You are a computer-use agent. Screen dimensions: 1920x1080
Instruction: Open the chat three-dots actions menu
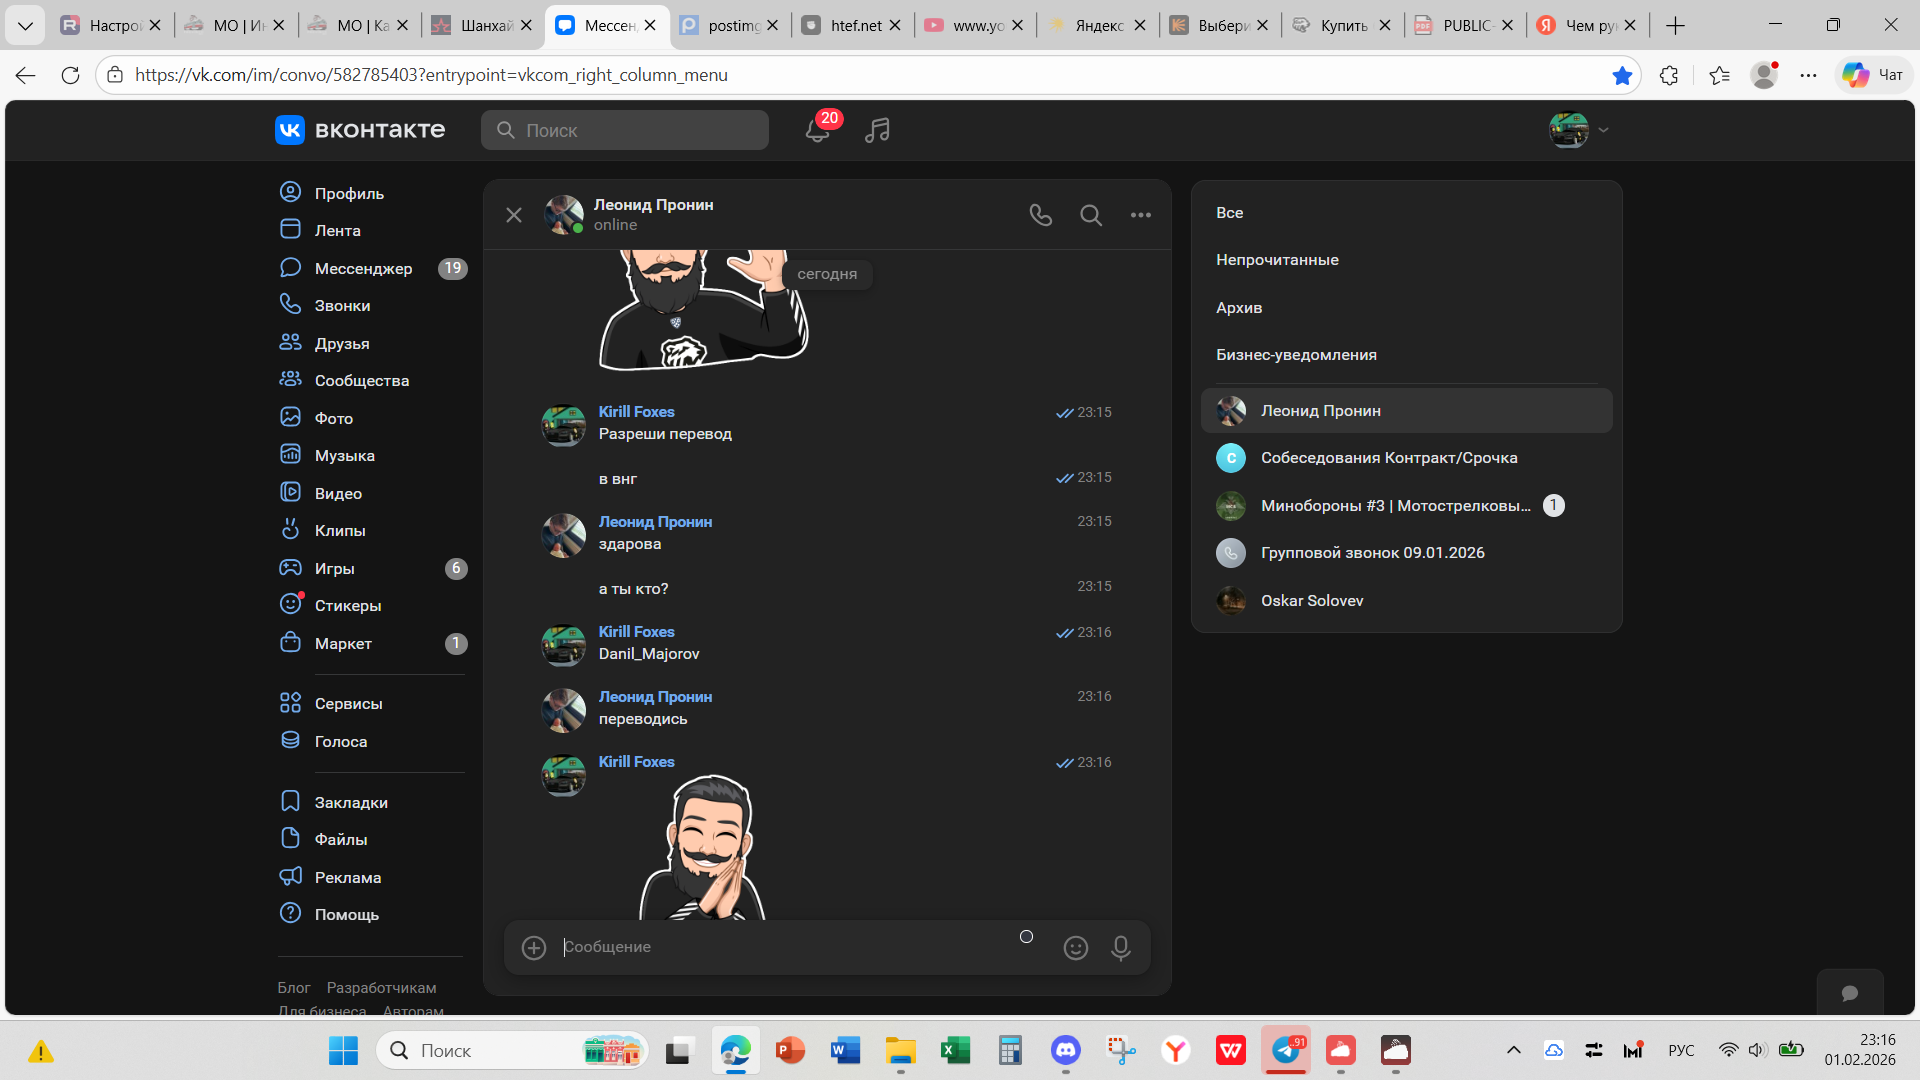(1141, 215)
